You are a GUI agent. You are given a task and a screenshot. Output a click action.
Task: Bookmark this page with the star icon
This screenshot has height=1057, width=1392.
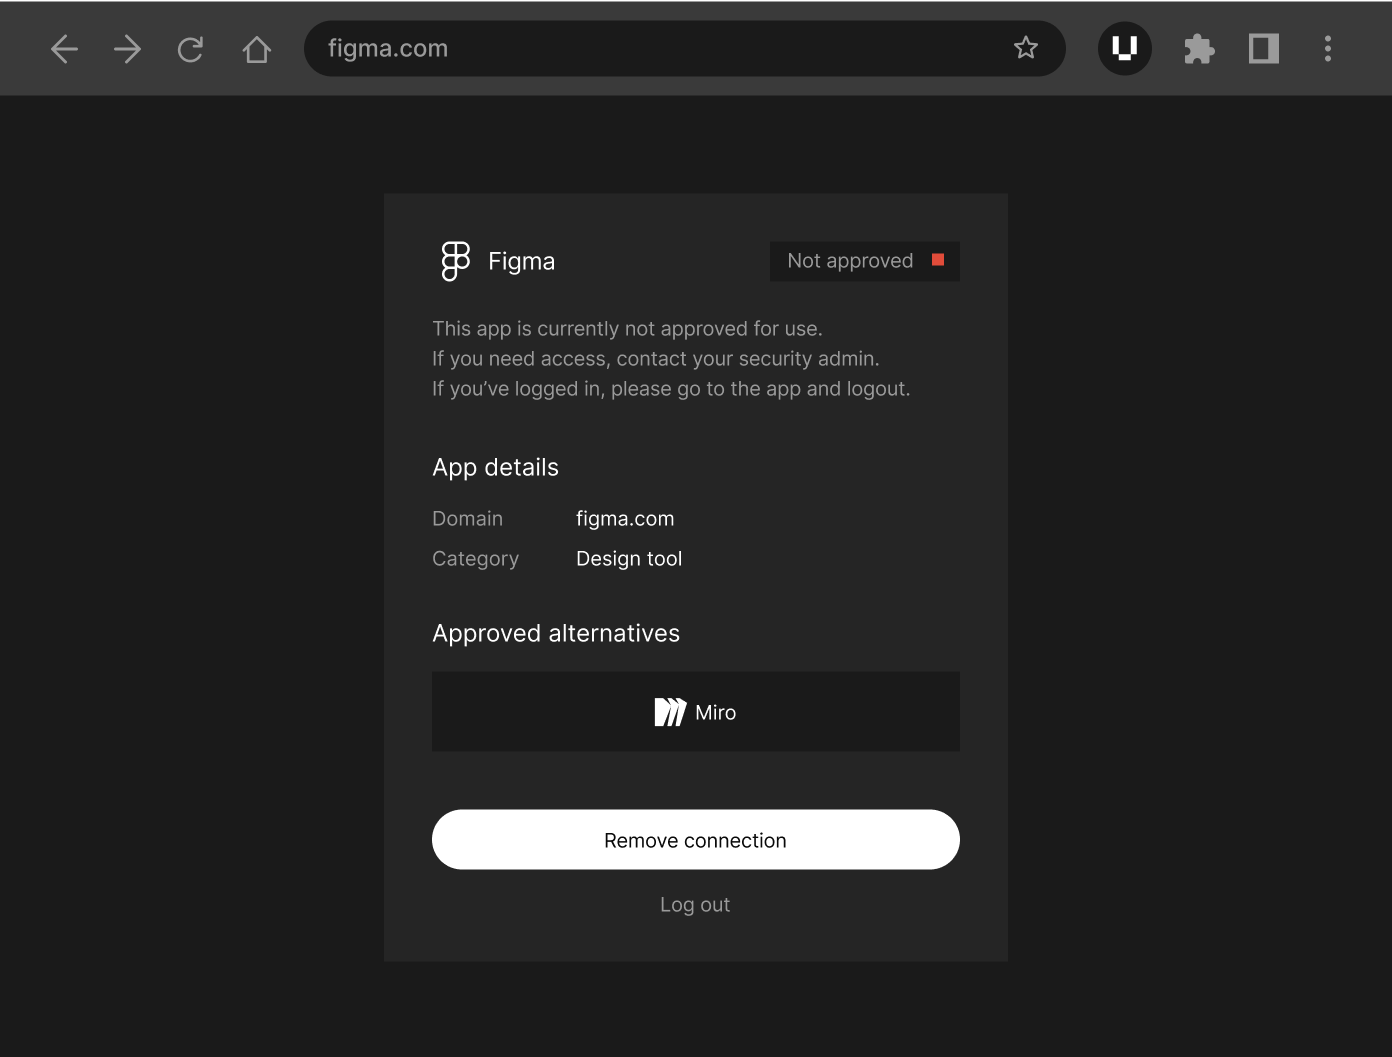click(1026, 48)
